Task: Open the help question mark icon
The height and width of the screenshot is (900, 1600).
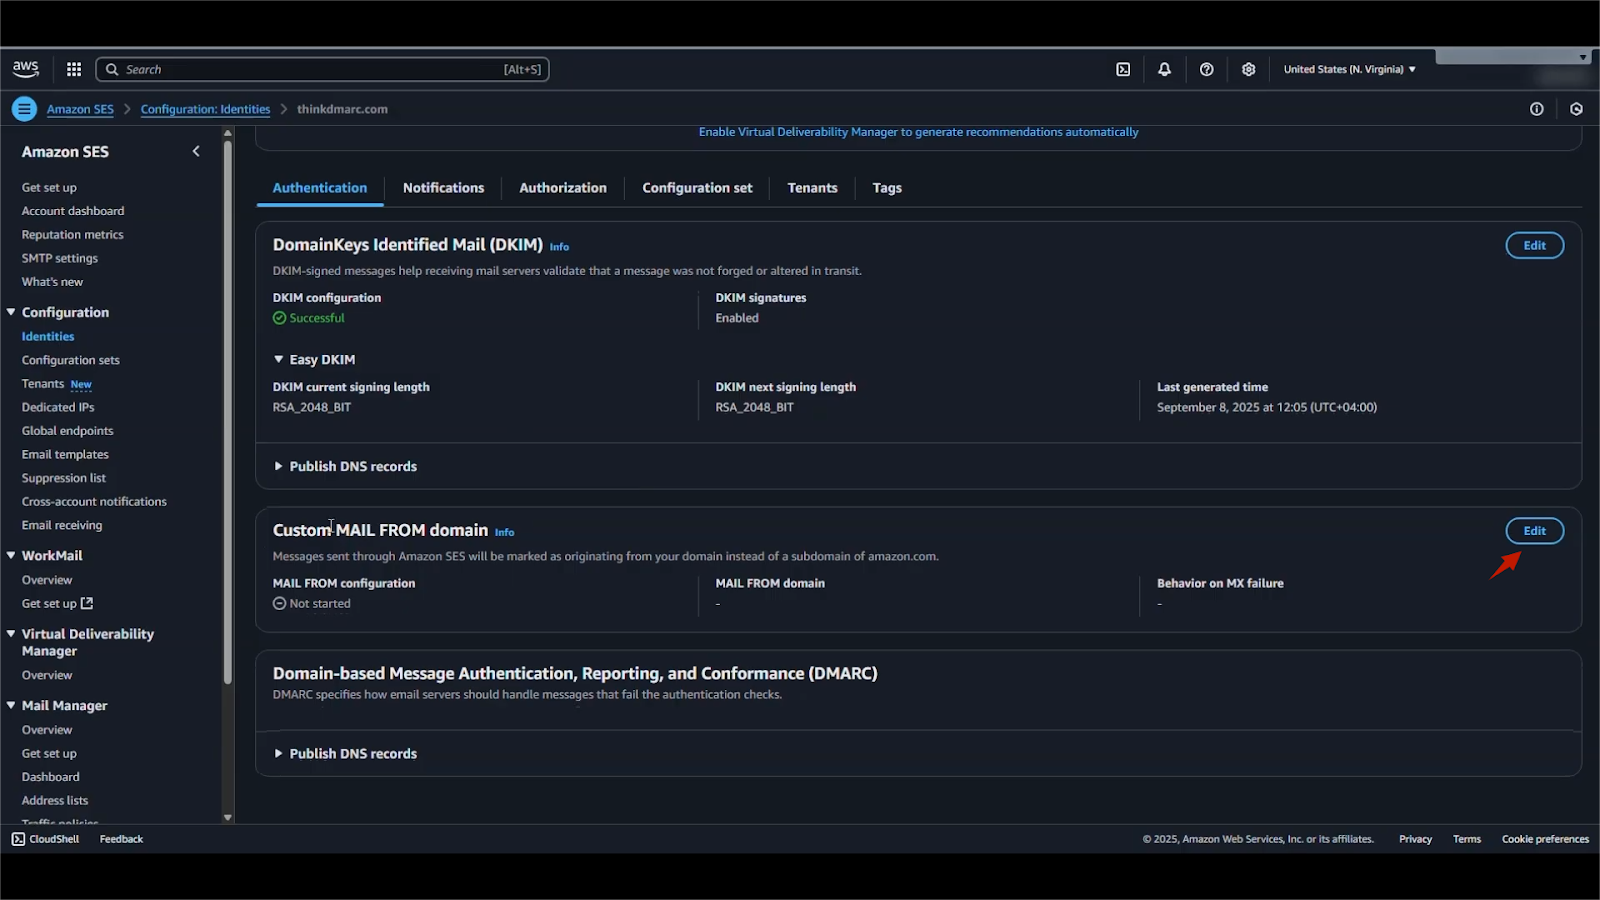Action: point(1206,69)
